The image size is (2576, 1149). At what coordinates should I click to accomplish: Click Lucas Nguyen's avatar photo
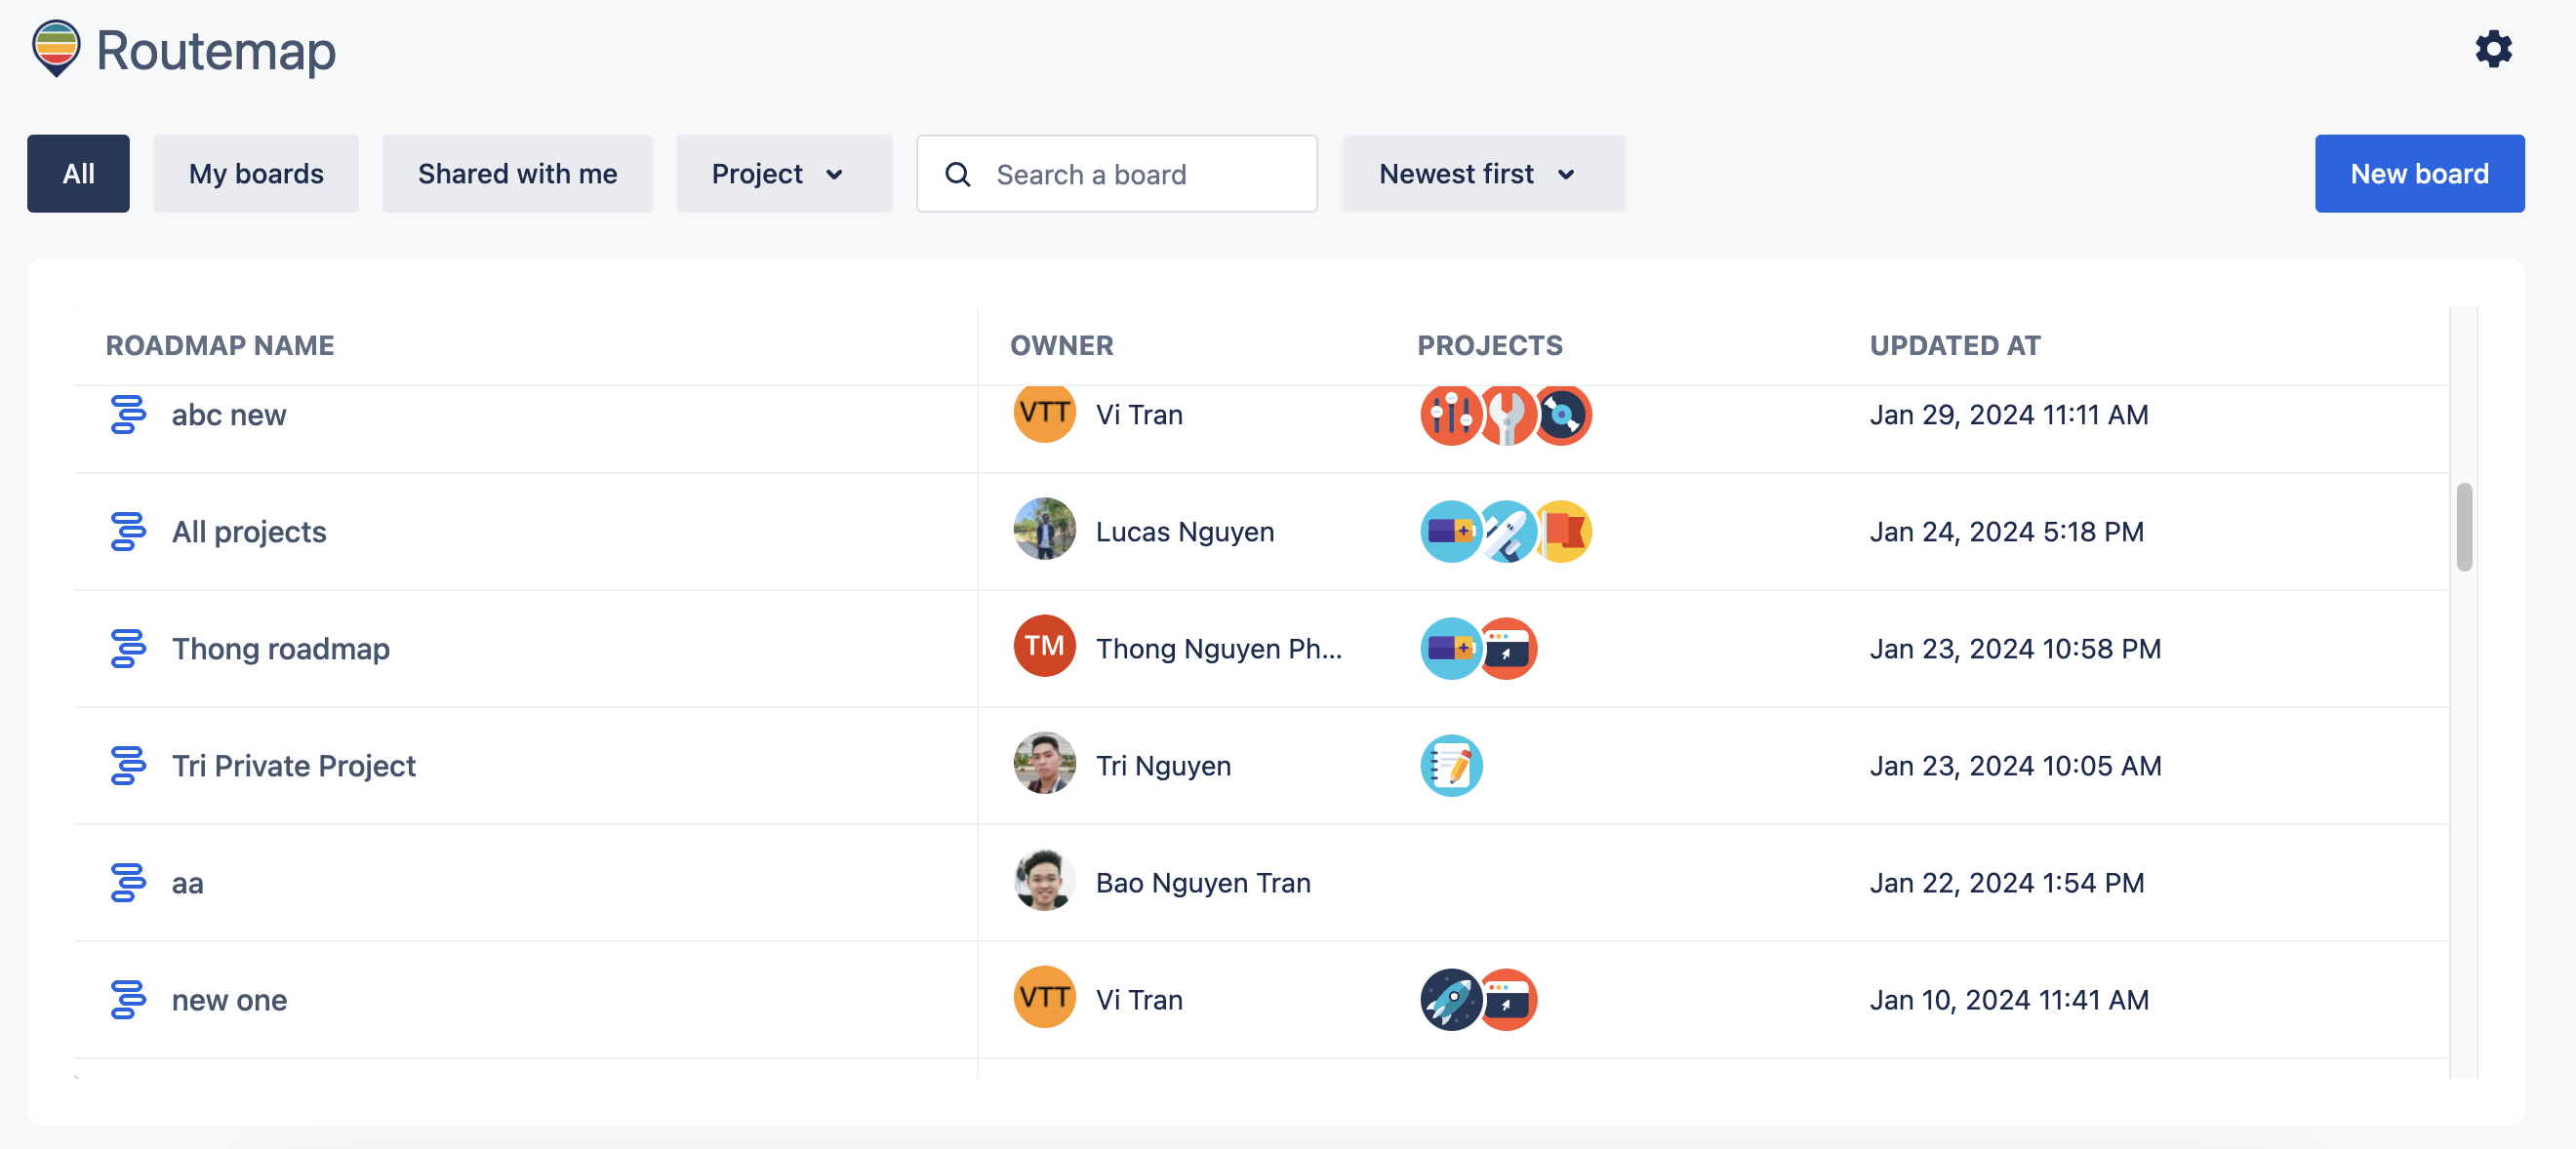[x=1044, y=530]
